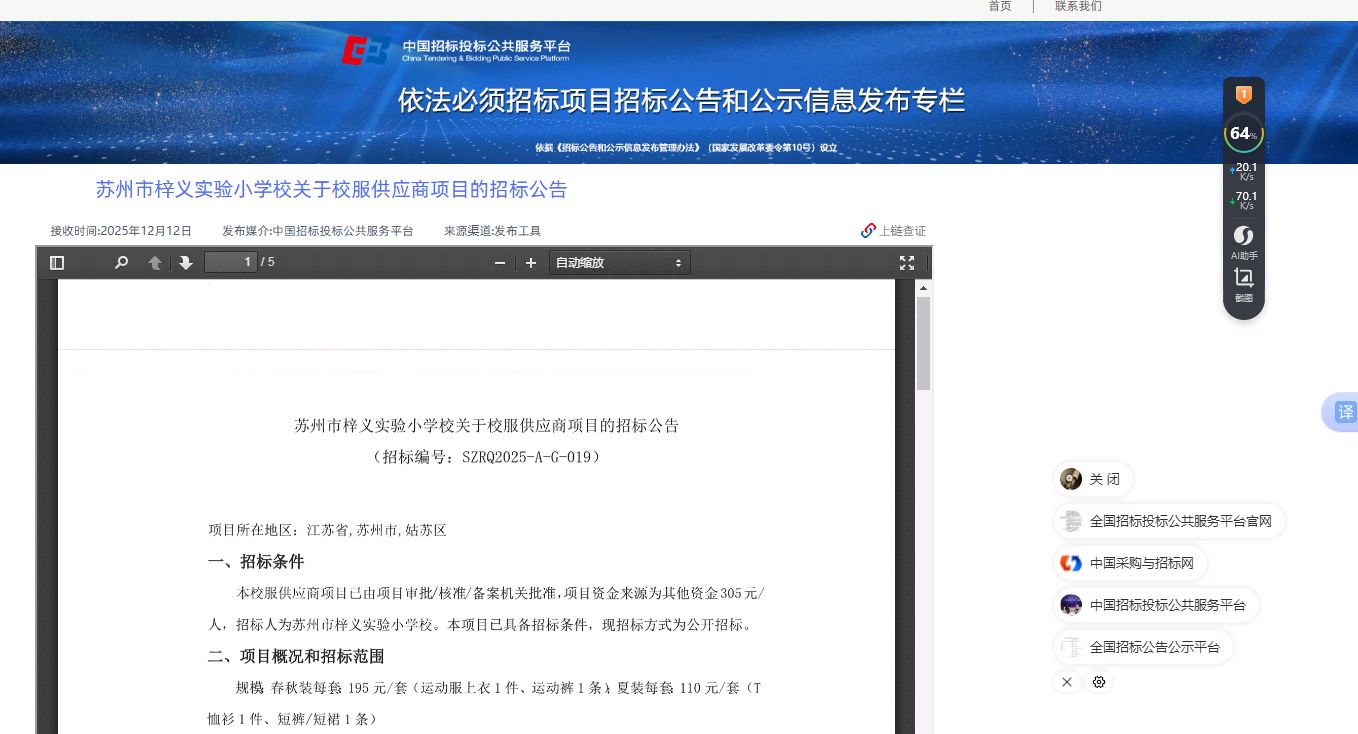
Task: Select 中国采购与招标网 suggestion
Action: pyautogui.click(x=1130, y=563)
